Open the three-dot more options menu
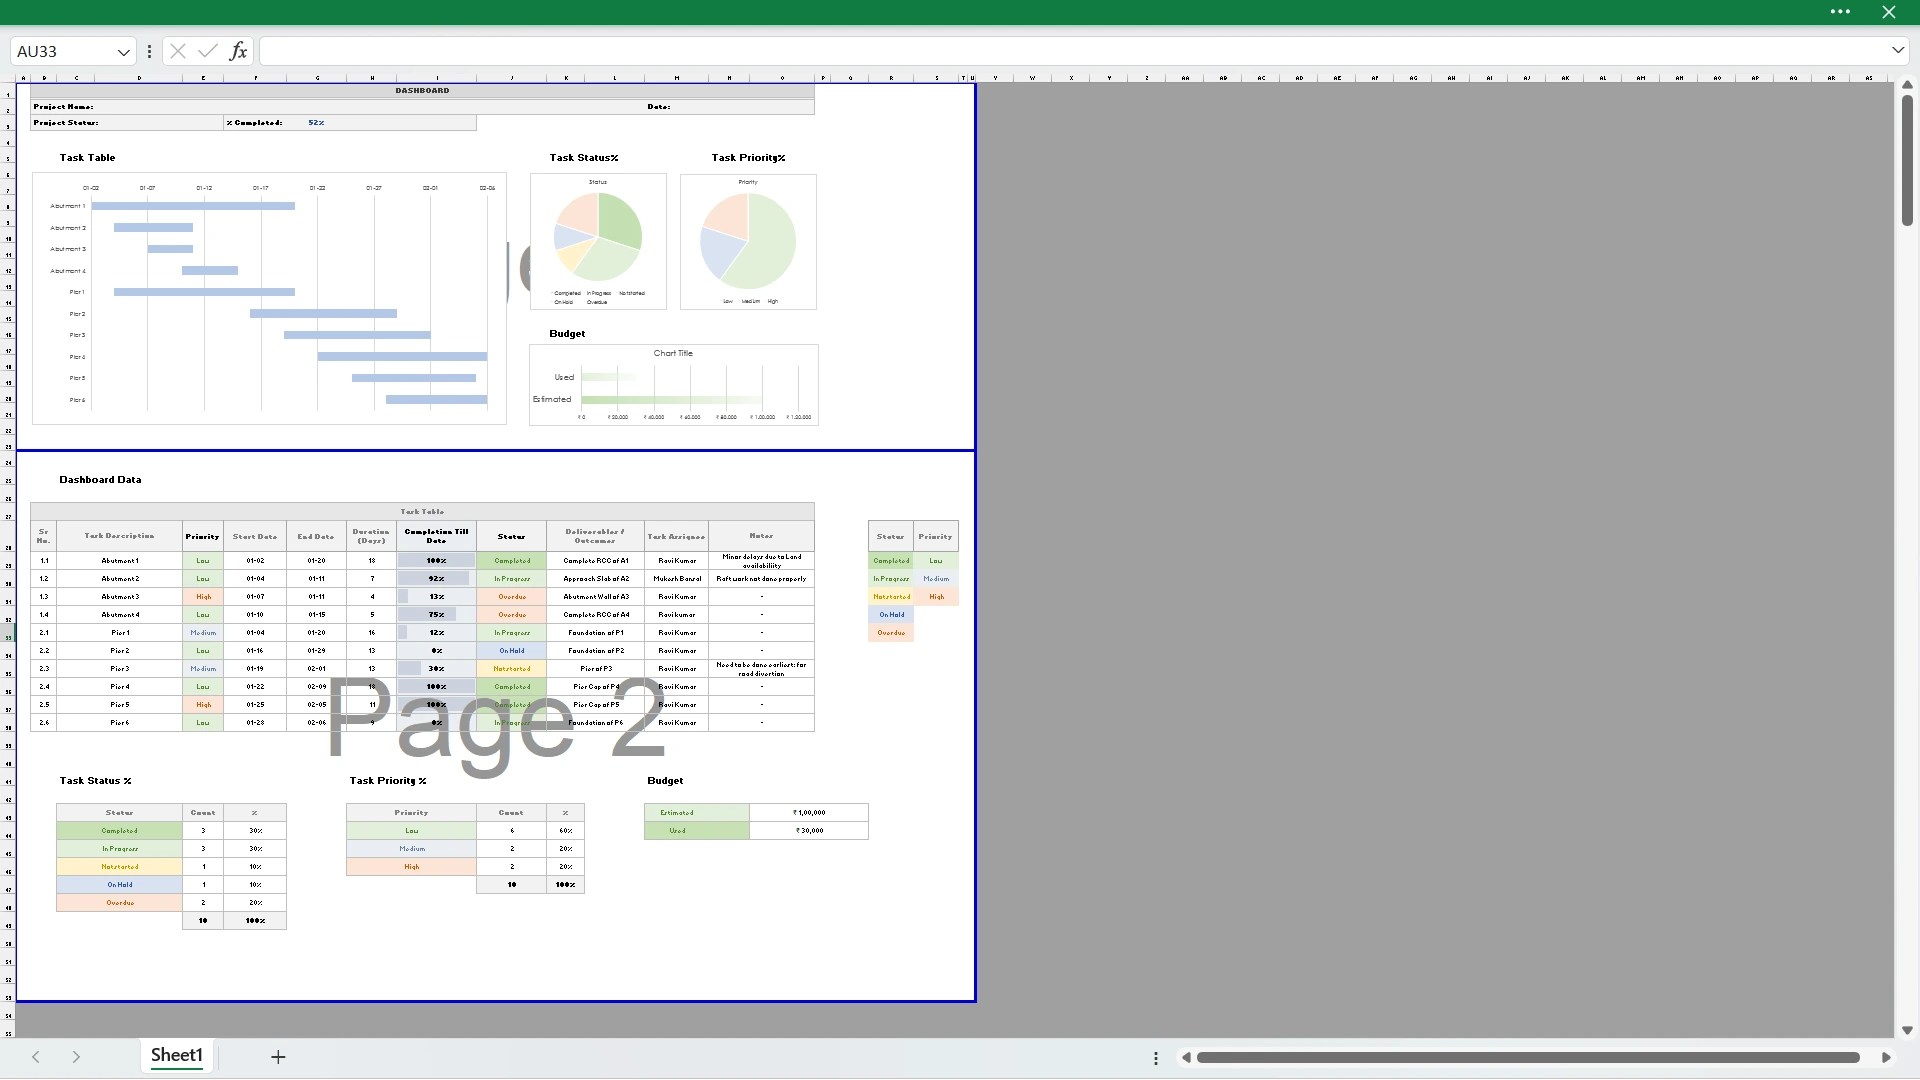The image size is (1920, 1080). pyautogui.click(x=1840, y=12)
